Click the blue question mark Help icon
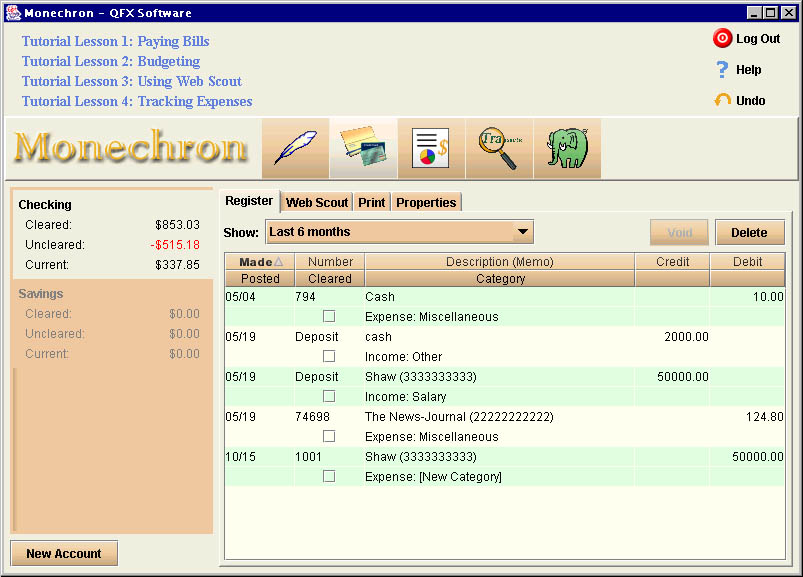Screen dimensions: 803x577 coord(722,70)
